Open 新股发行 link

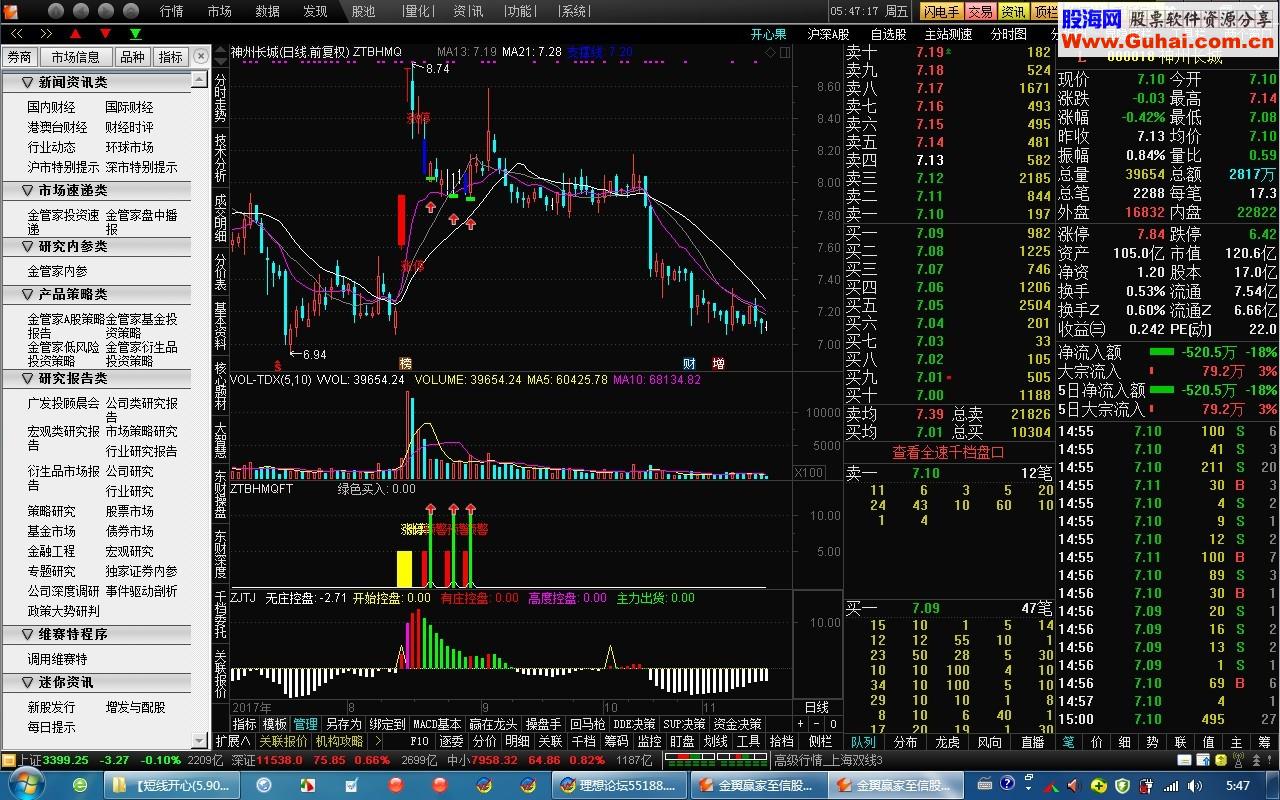pos(51,707)
